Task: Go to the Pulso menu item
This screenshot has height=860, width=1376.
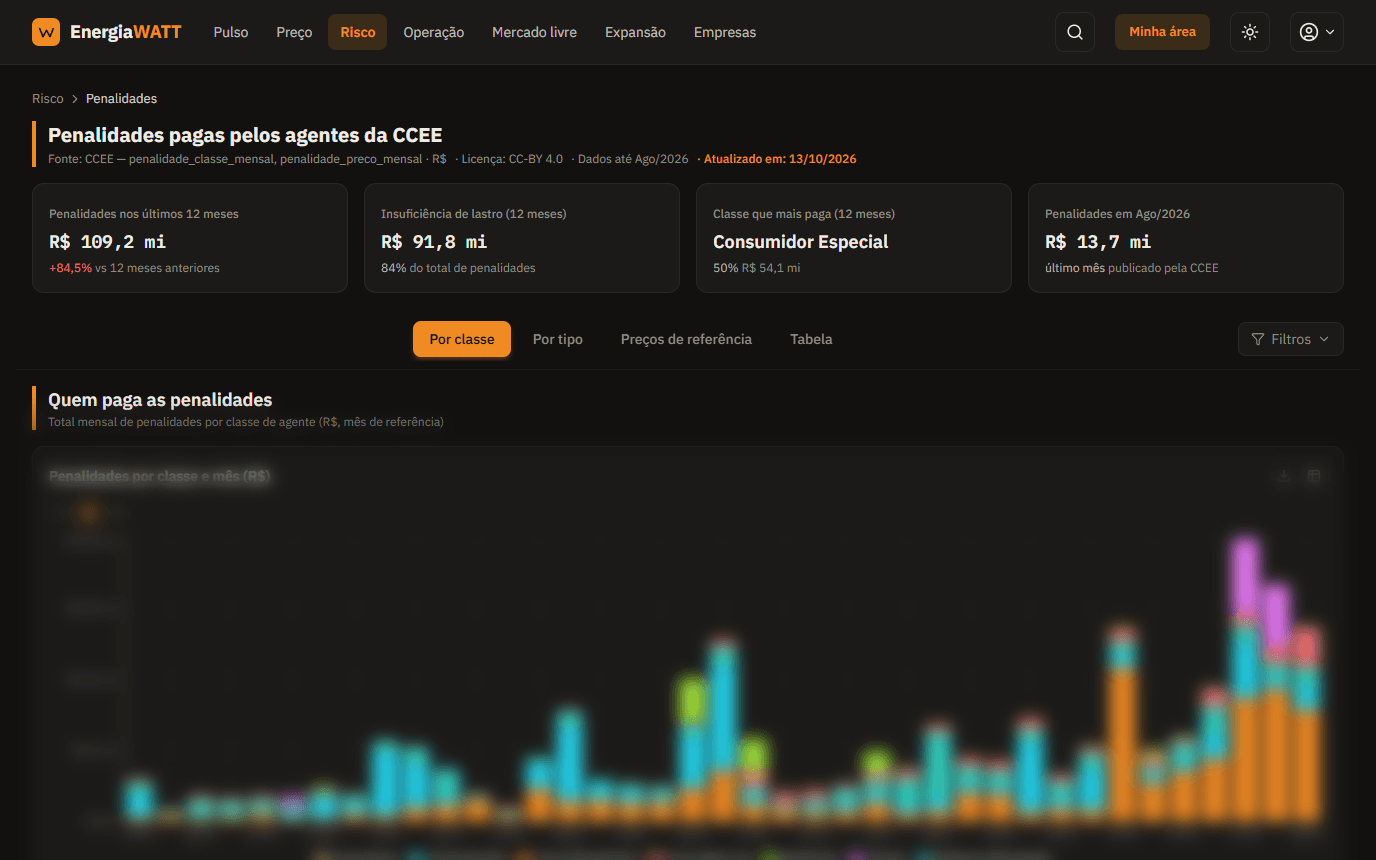Action: (231, 32)
